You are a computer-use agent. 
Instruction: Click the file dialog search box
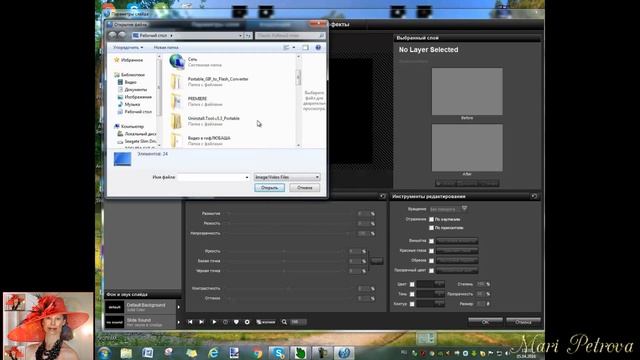pyautogui.click(x=290, y=36)
